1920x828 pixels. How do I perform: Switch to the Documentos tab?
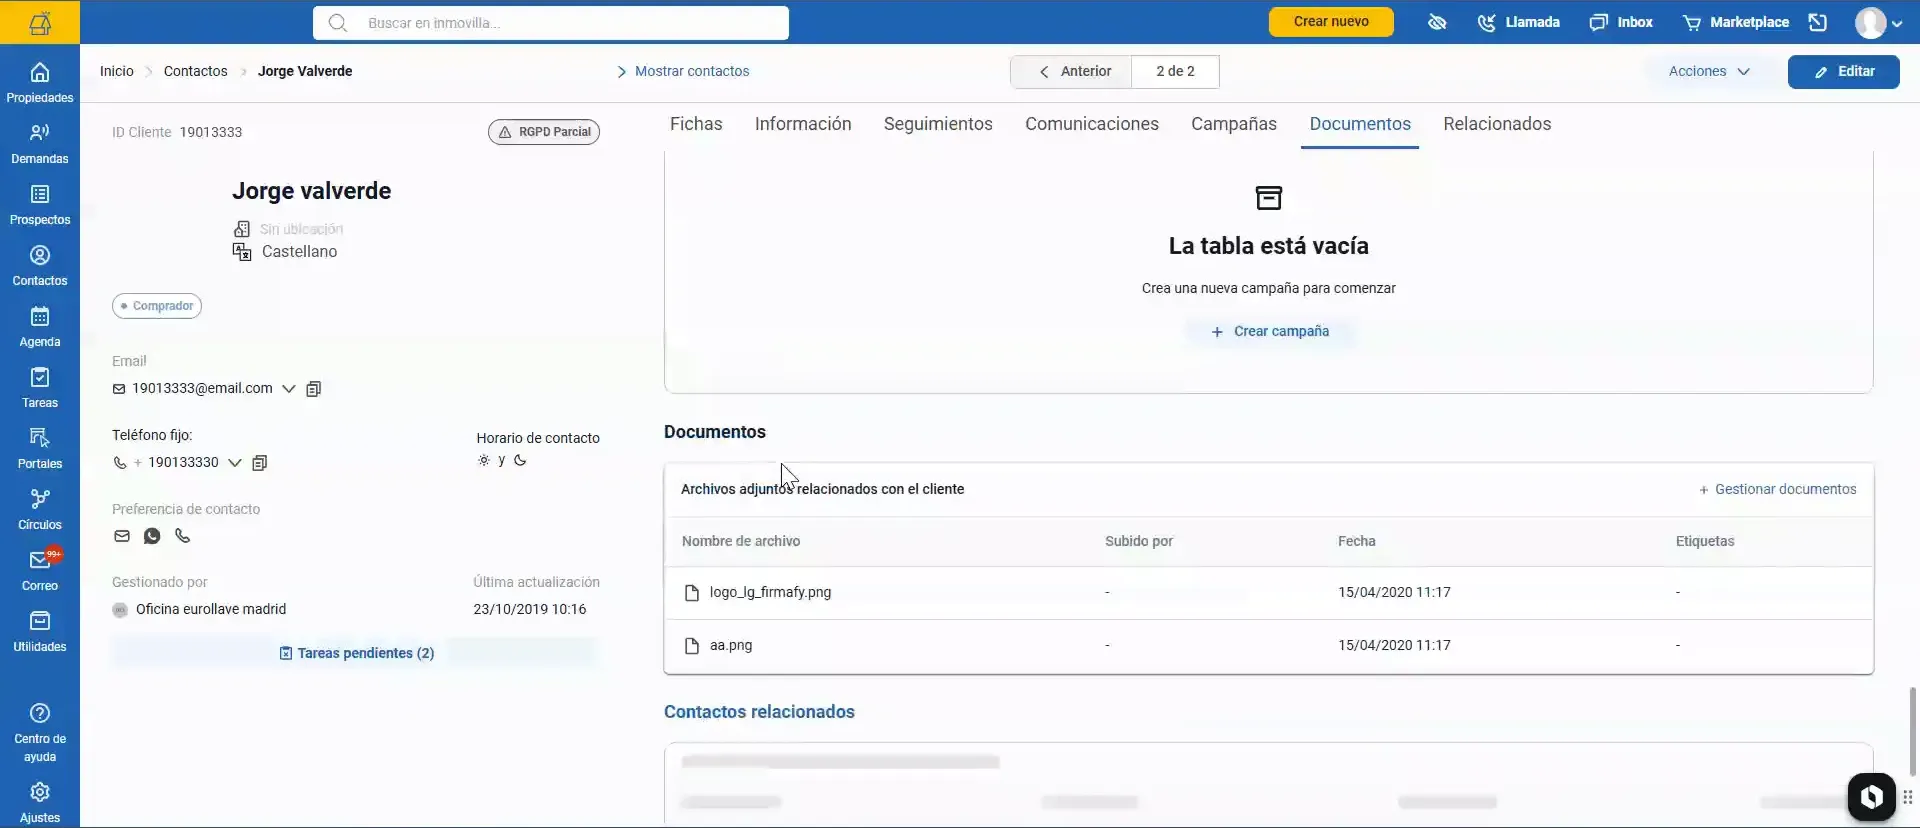(x=1360, y=124)
